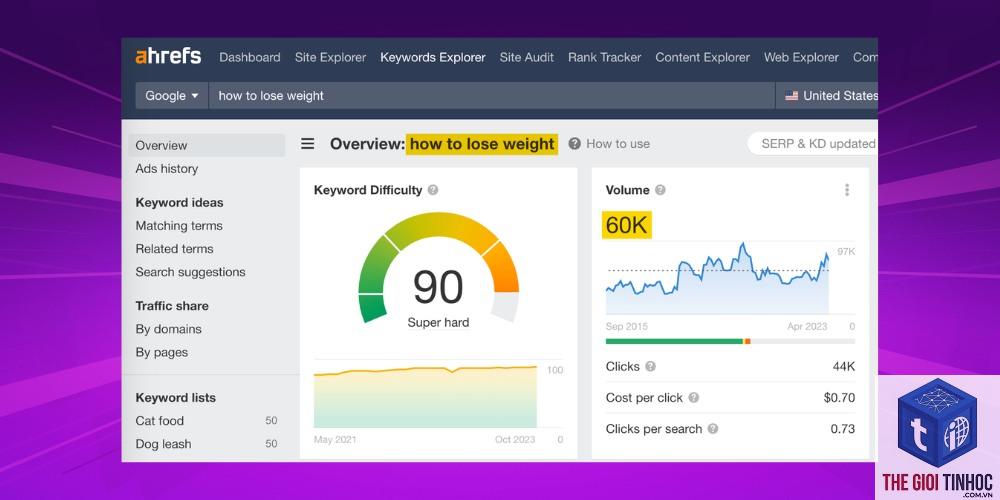Click the Keyword lists heading
This screenshot has width=1000, height=500.
(x=175, y=398)
